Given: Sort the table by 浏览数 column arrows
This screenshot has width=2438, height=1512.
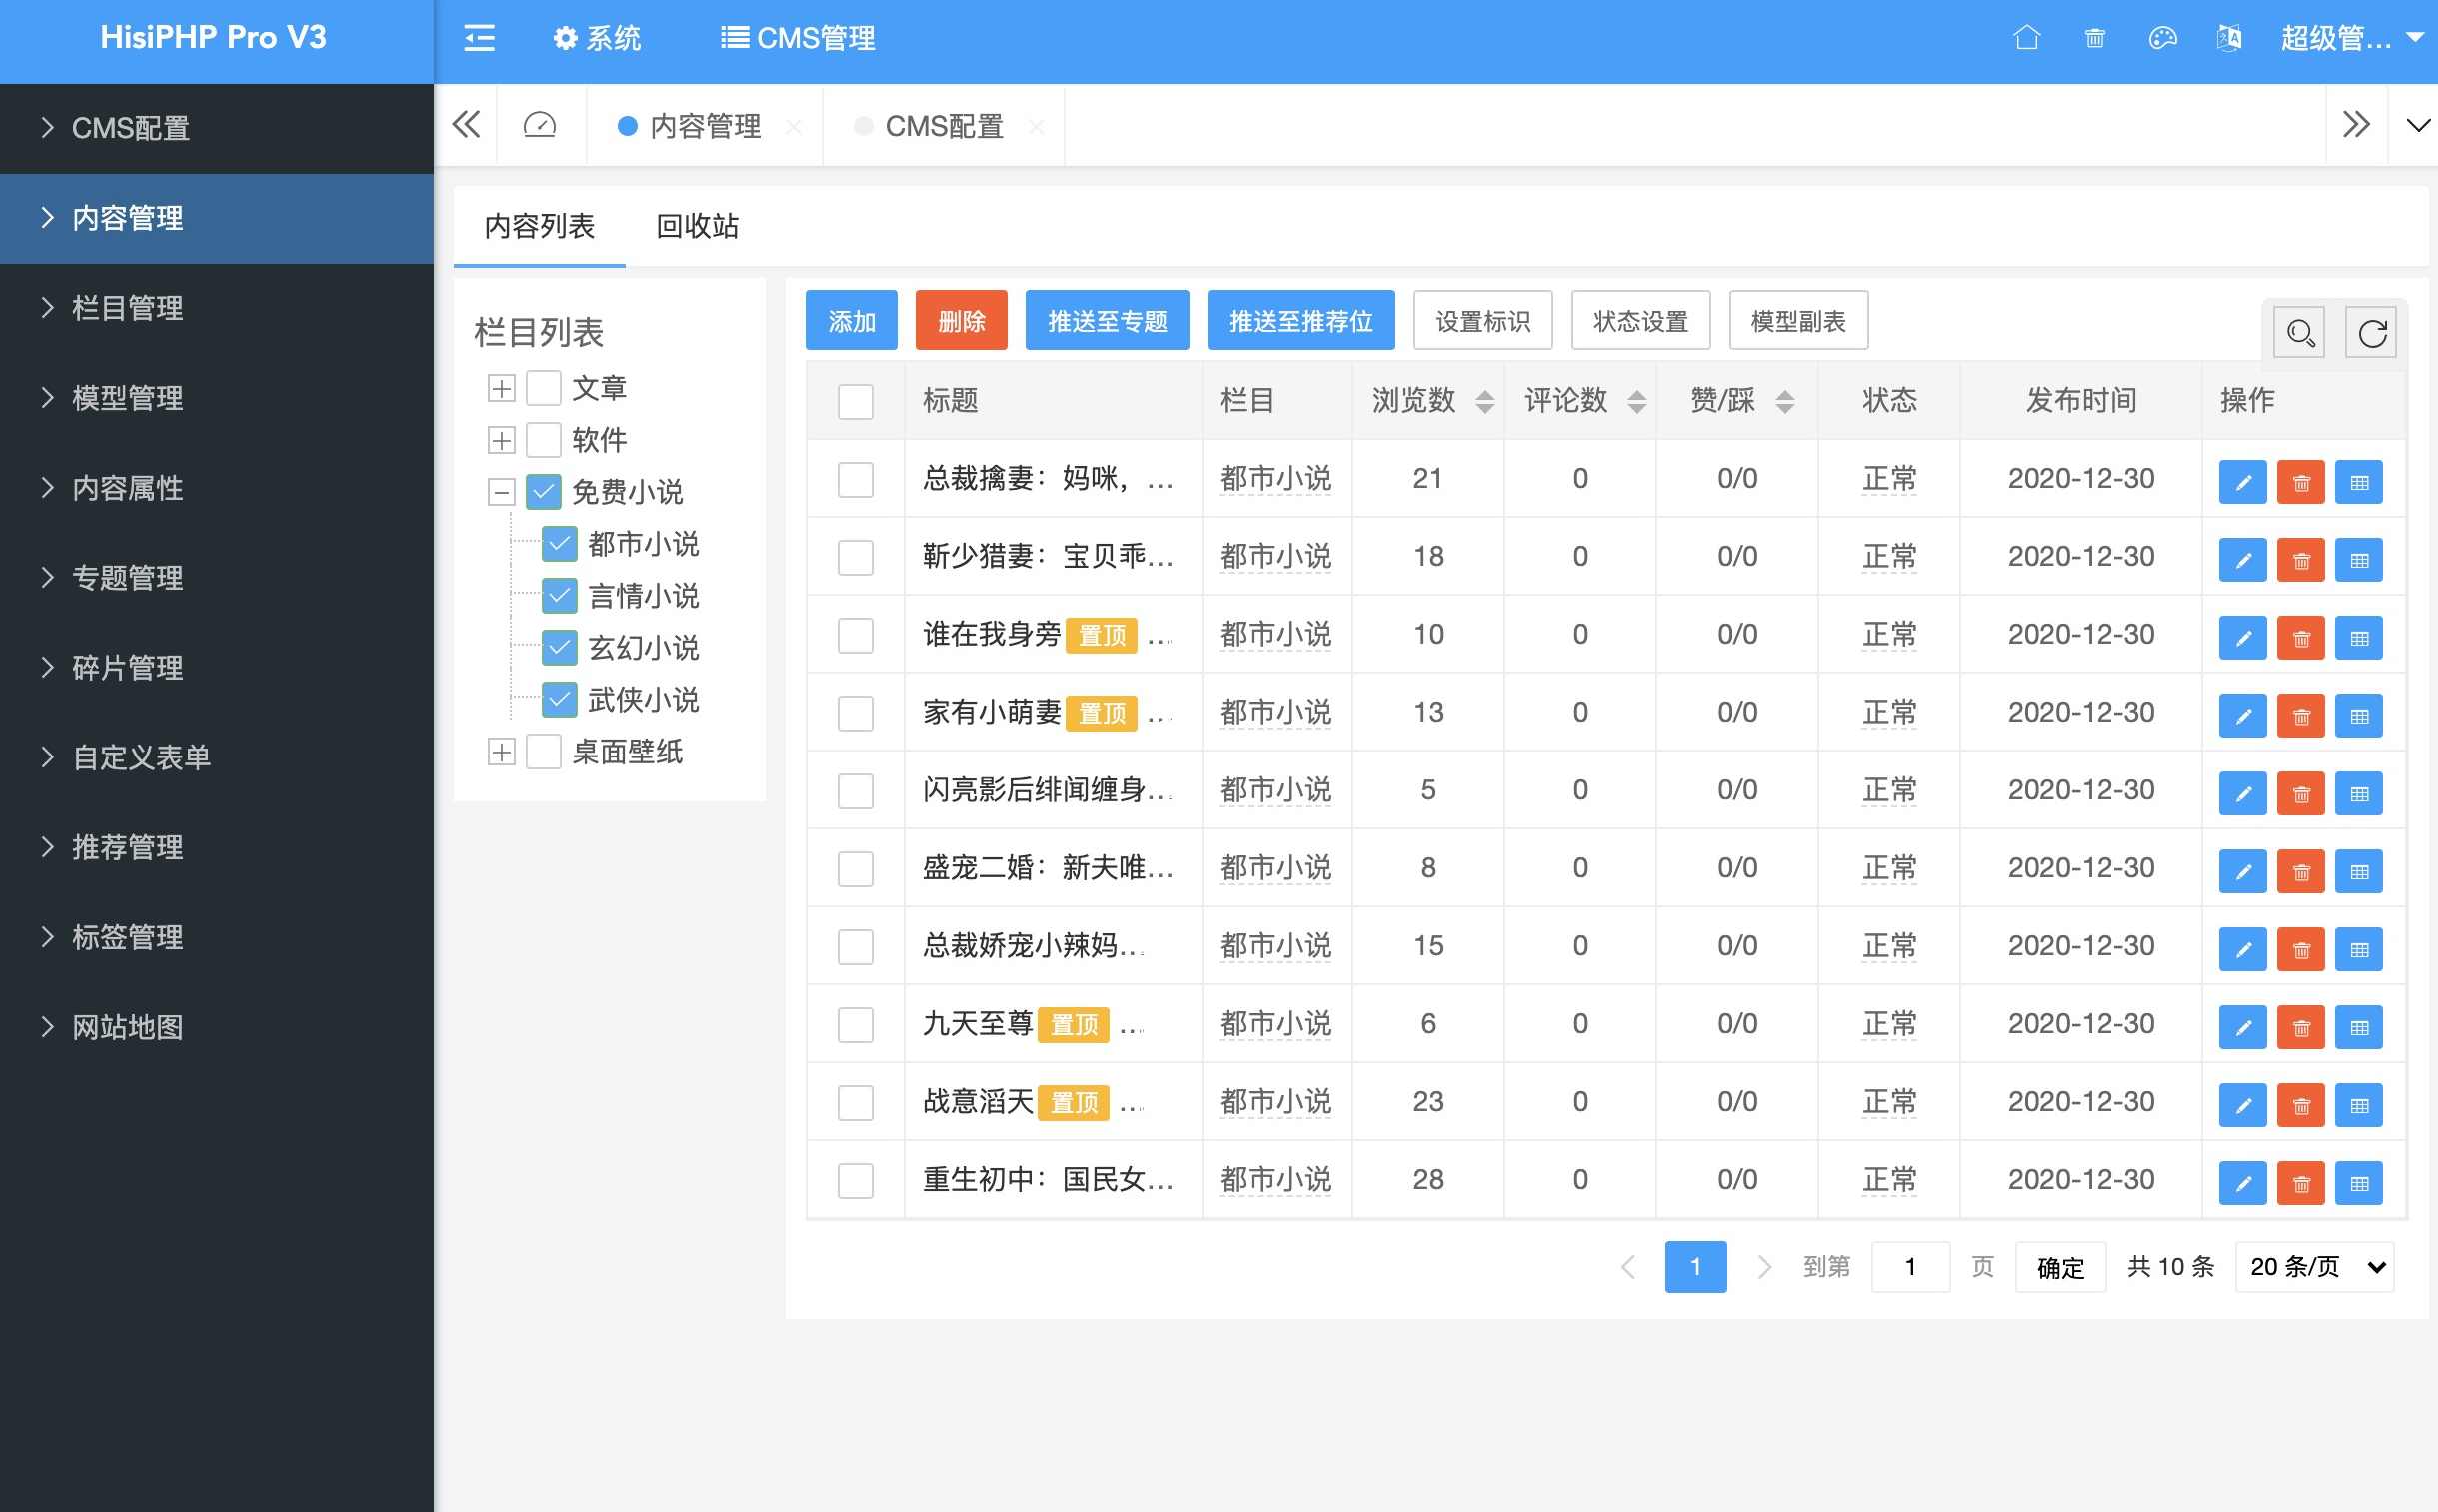Looking at the screenshot, I should [x=1483, y=400].
